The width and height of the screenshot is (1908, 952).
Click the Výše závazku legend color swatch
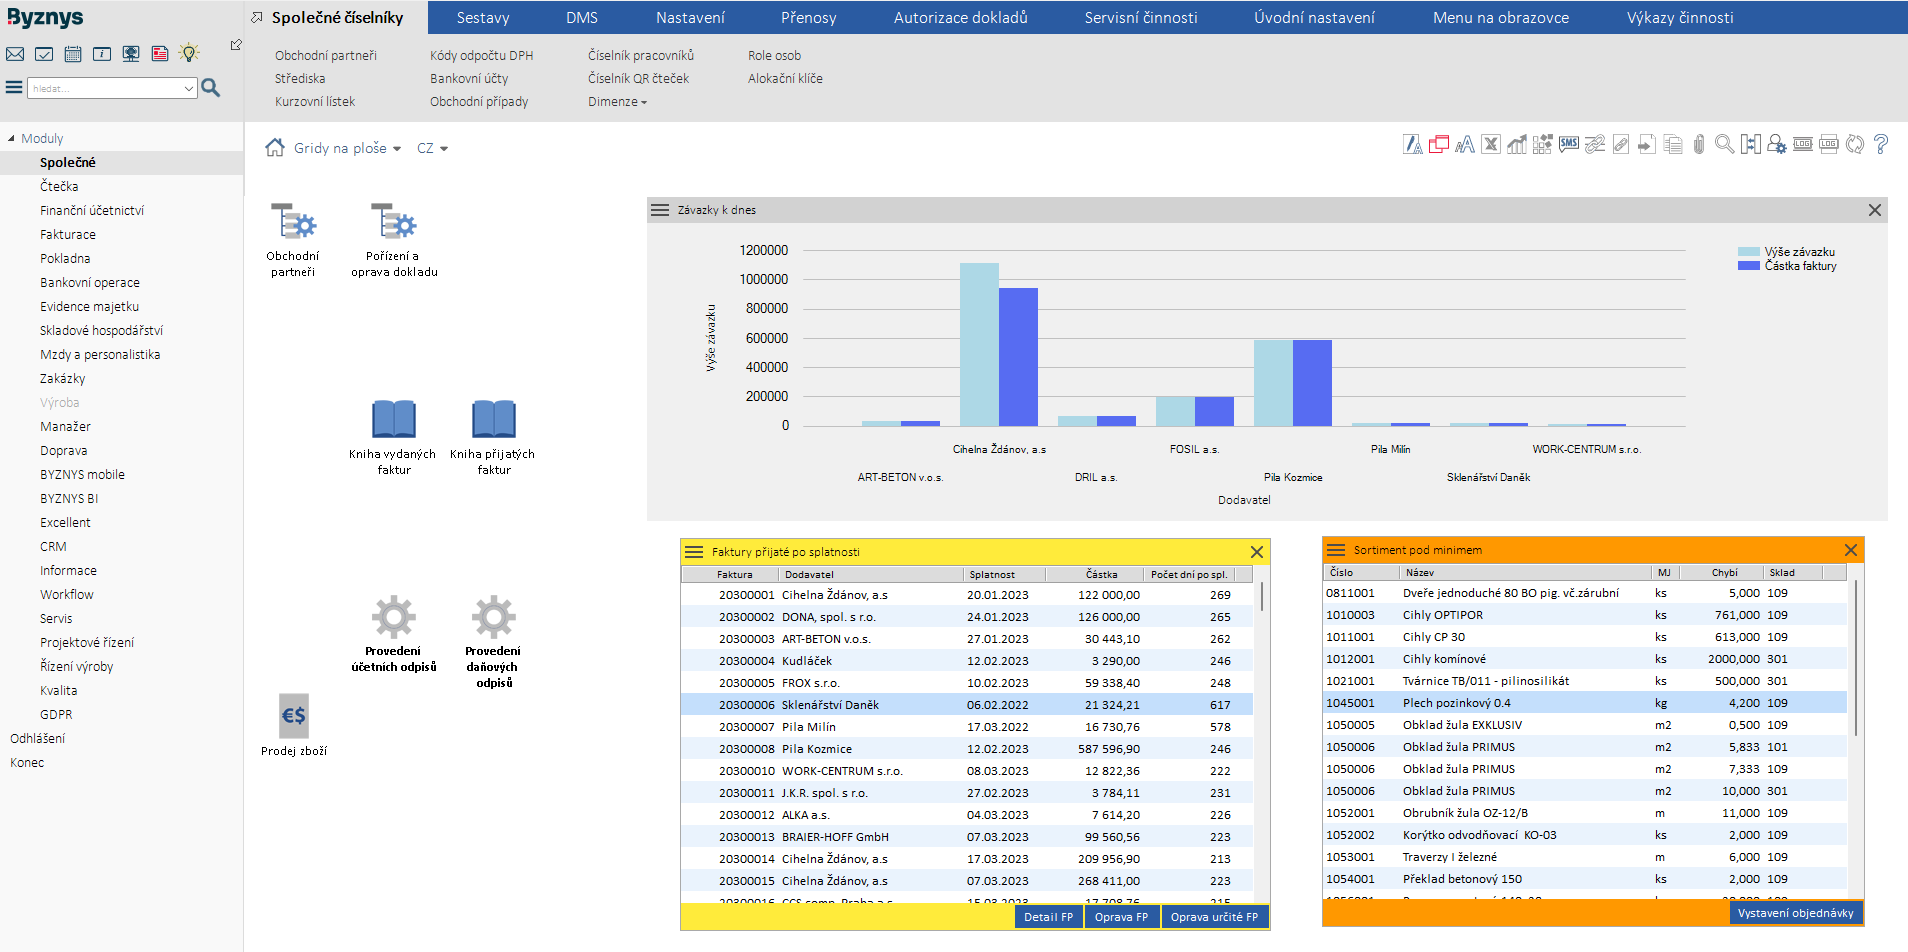(x=1748, y=252)
